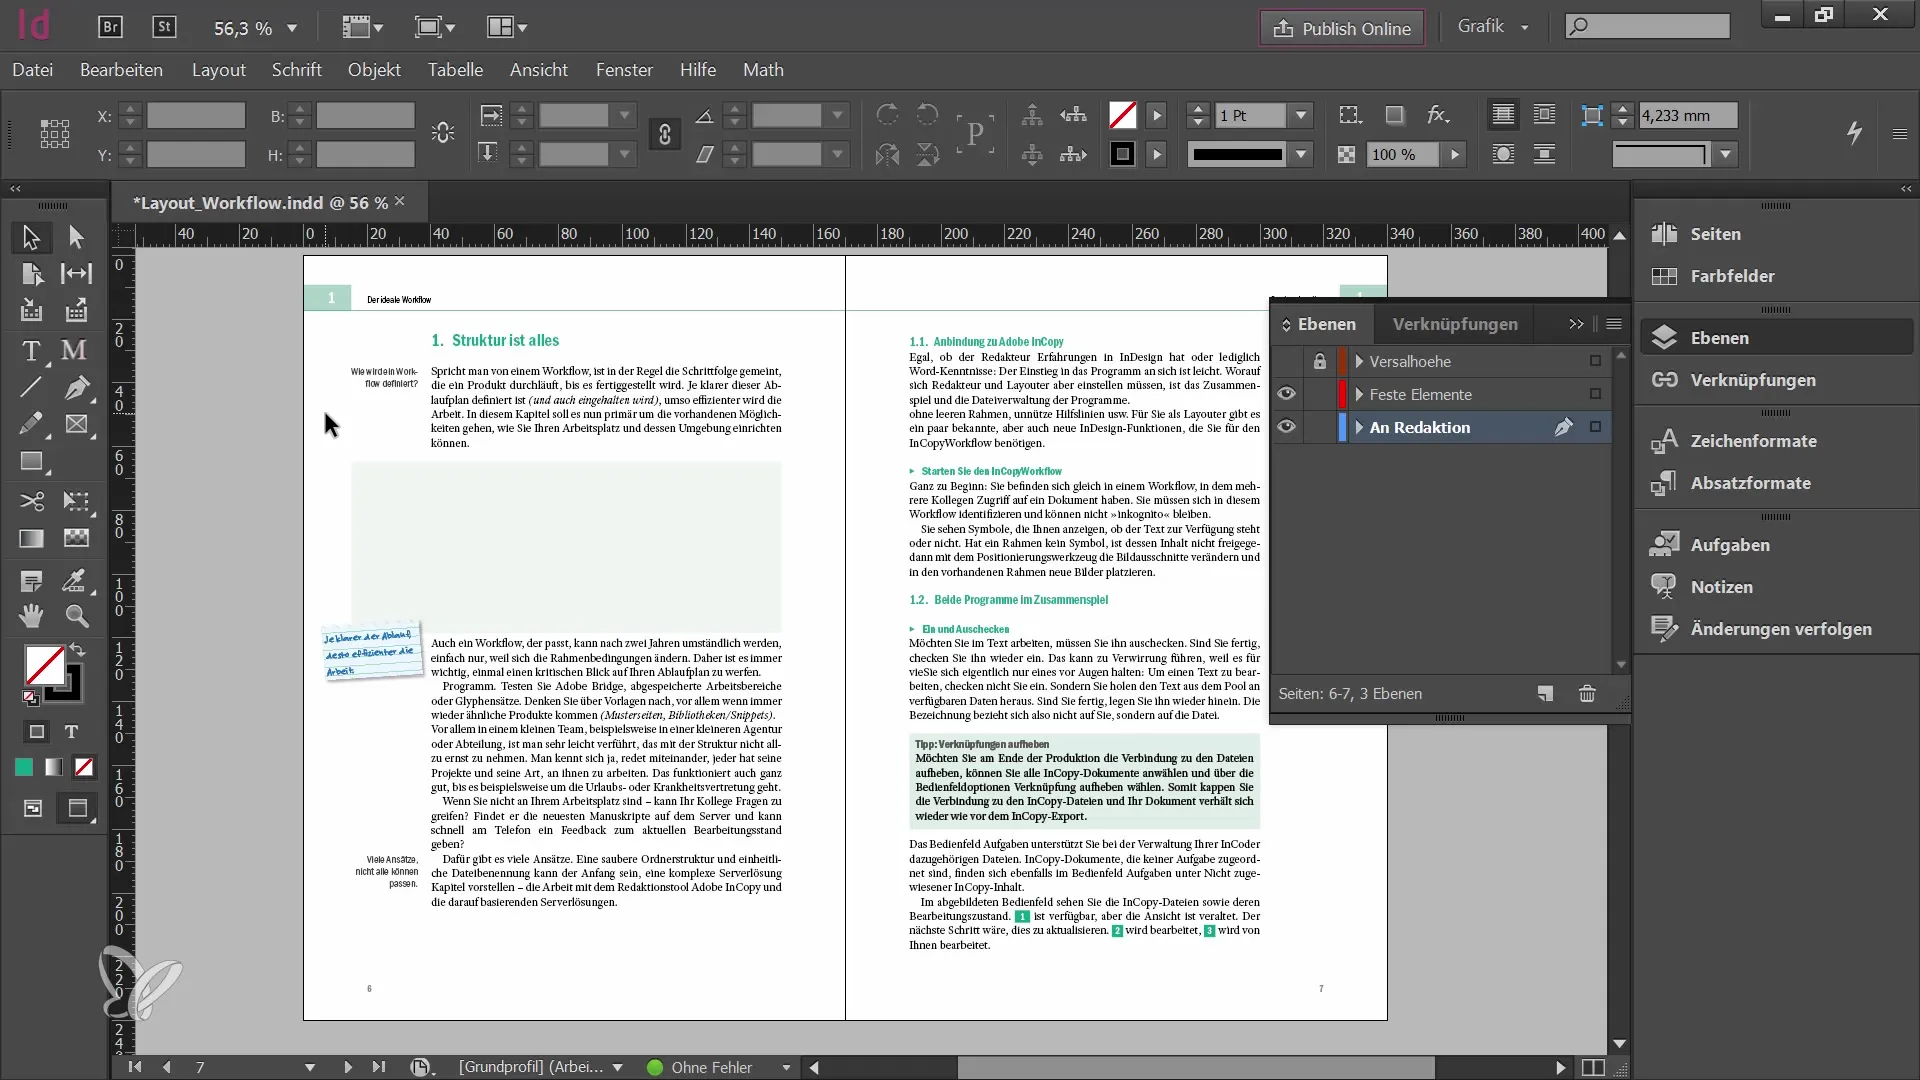Viewport: 1920px width, 1080px height.
Task: Toggle visibility of An Redaktion layer
Action: 1288,426
